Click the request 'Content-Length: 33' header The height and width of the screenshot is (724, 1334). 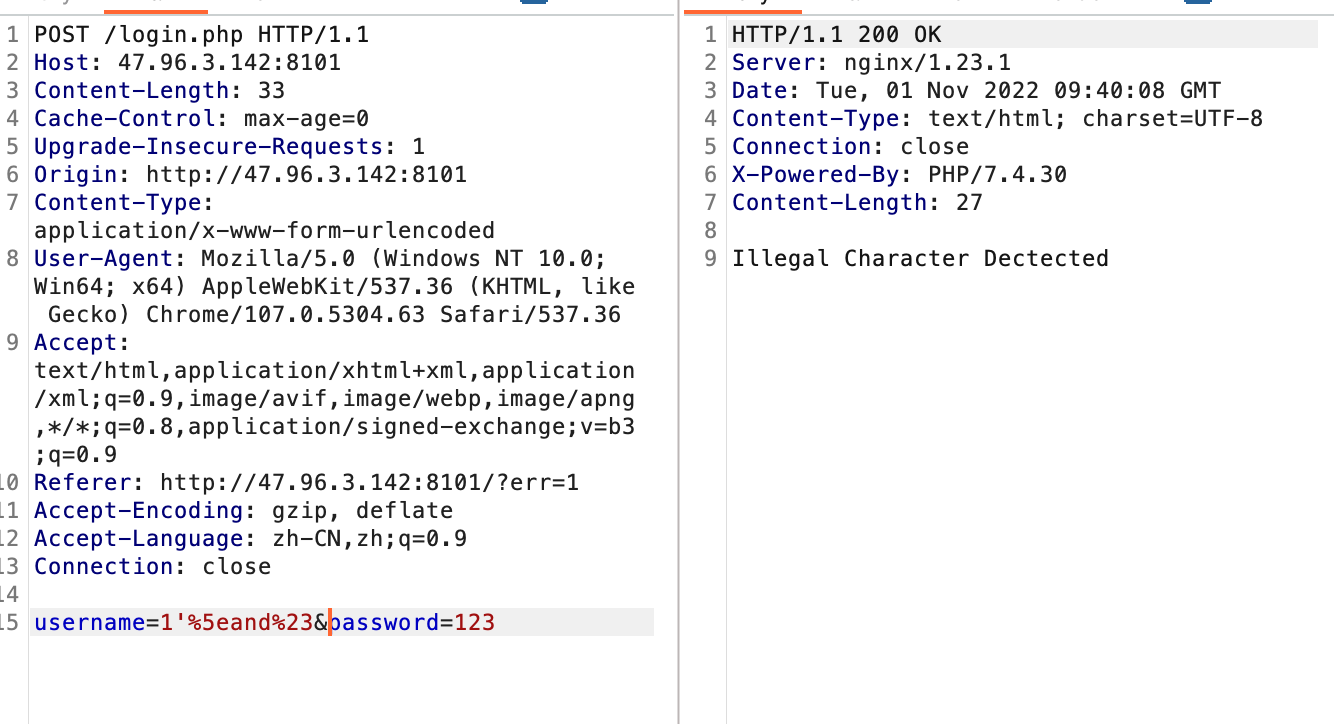pyautogui.click(x=160, y=91)
